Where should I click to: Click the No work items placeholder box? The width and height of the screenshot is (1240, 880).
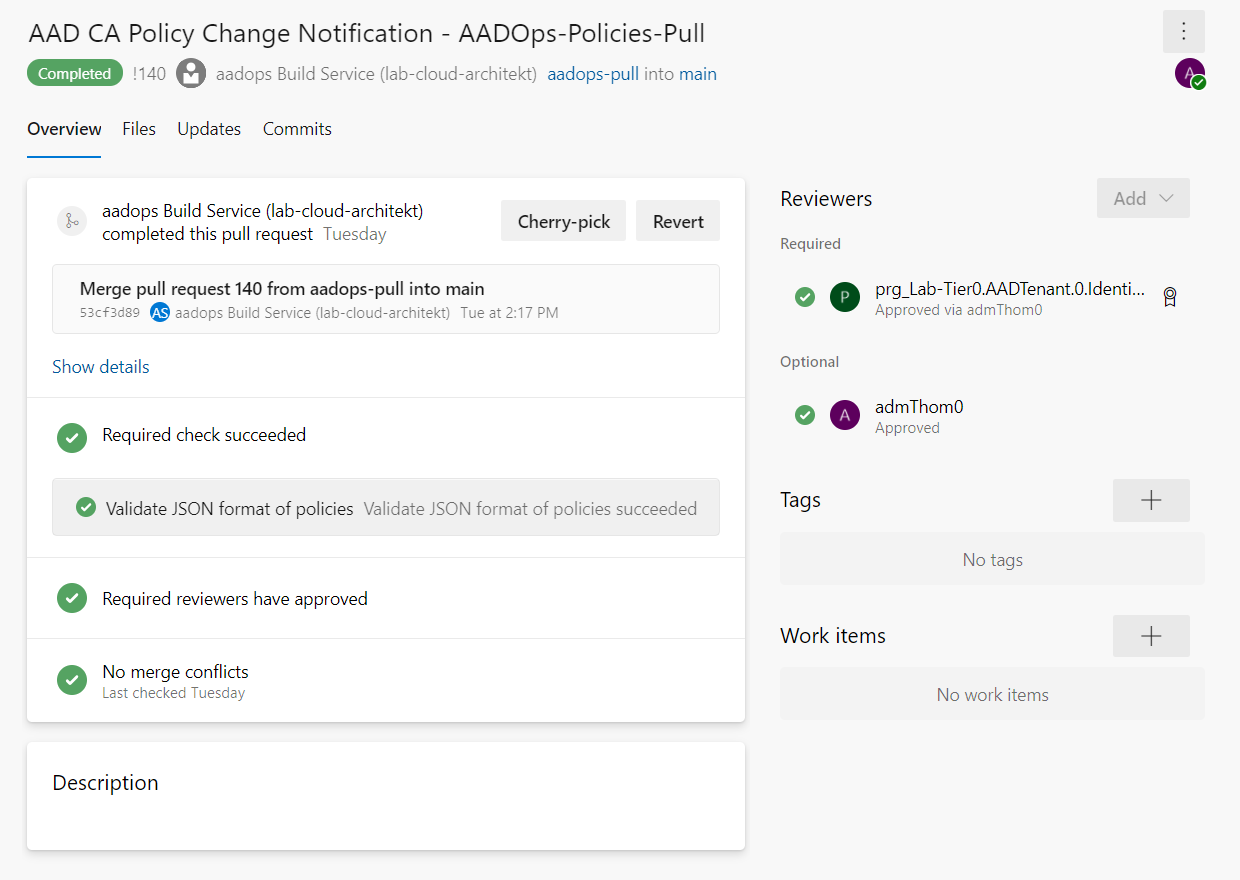click(992, 695)
